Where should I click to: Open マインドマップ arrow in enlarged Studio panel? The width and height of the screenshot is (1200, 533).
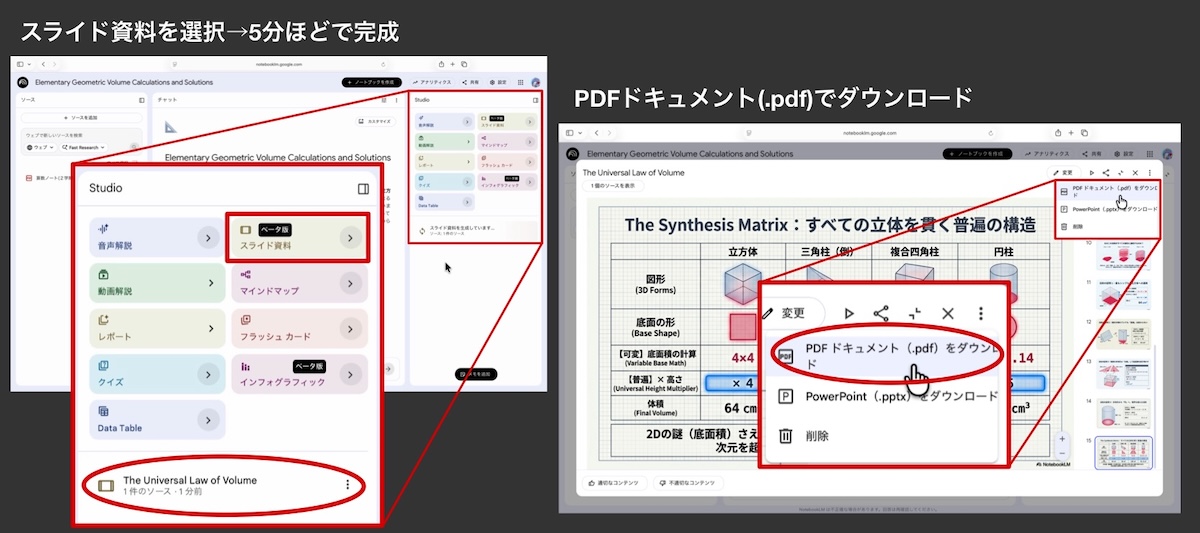[351, 283]
